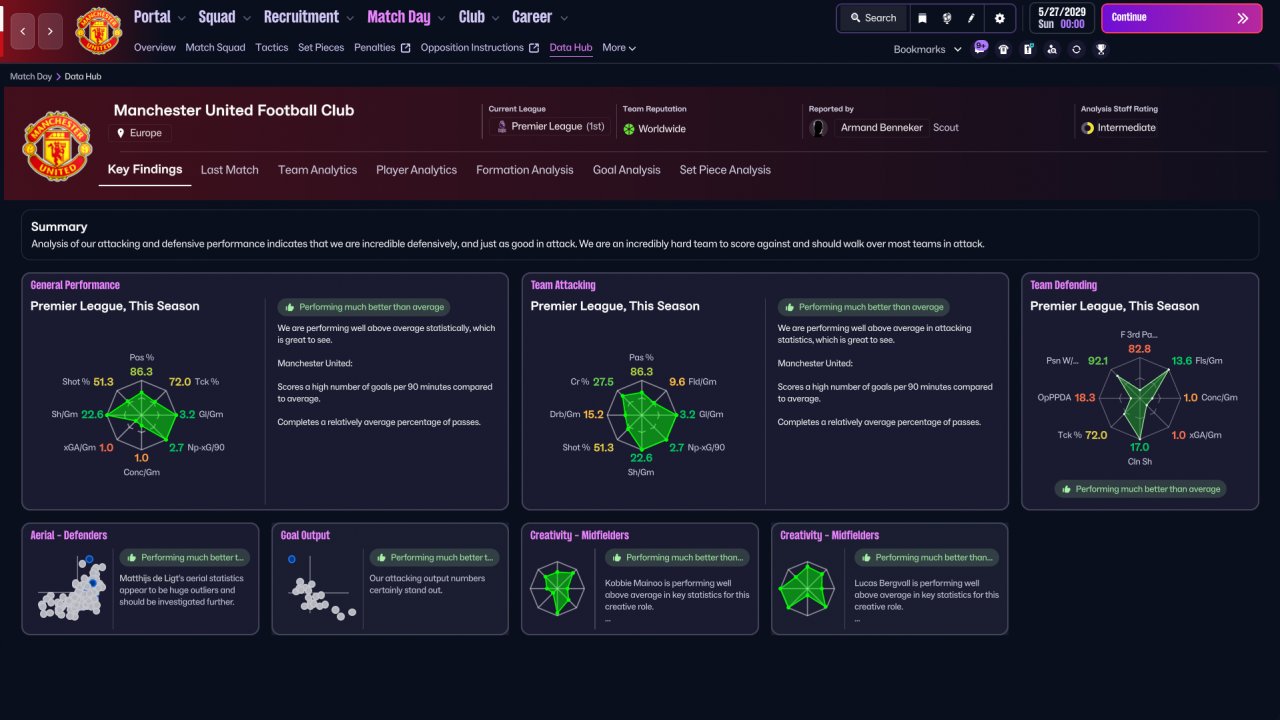Go to Match Squad
This screenshot has width=1280, height=720.
coord(215,47)
